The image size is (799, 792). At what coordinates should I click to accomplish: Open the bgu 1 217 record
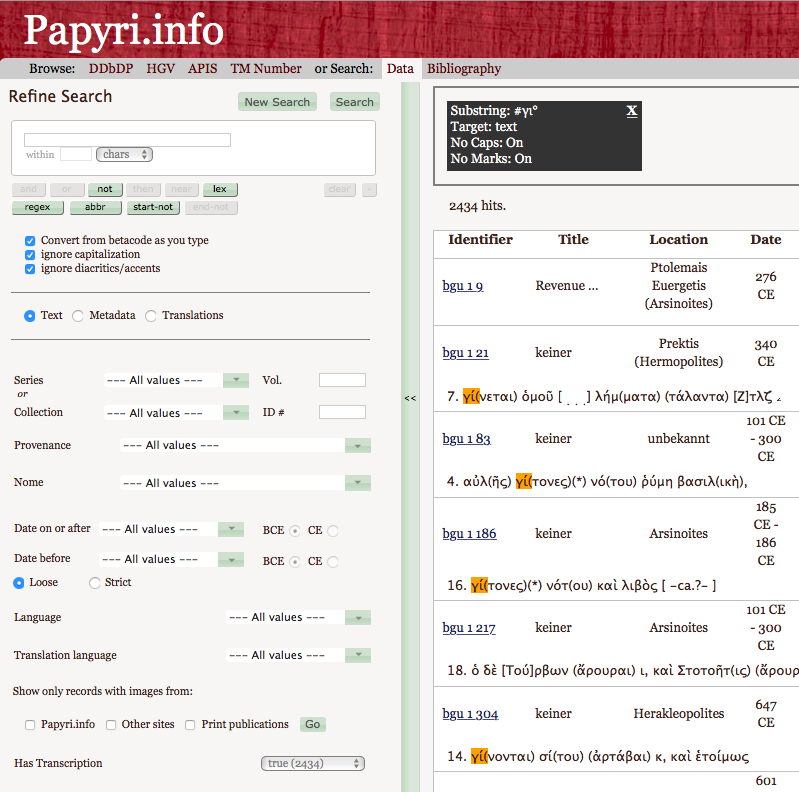click(x=469, y=628)
